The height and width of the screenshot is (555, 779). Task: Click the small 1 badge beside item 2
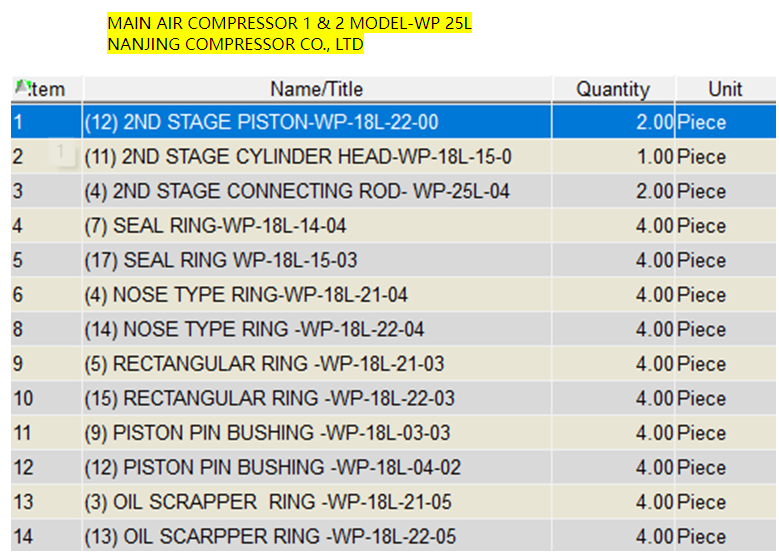tap(61, 153)
